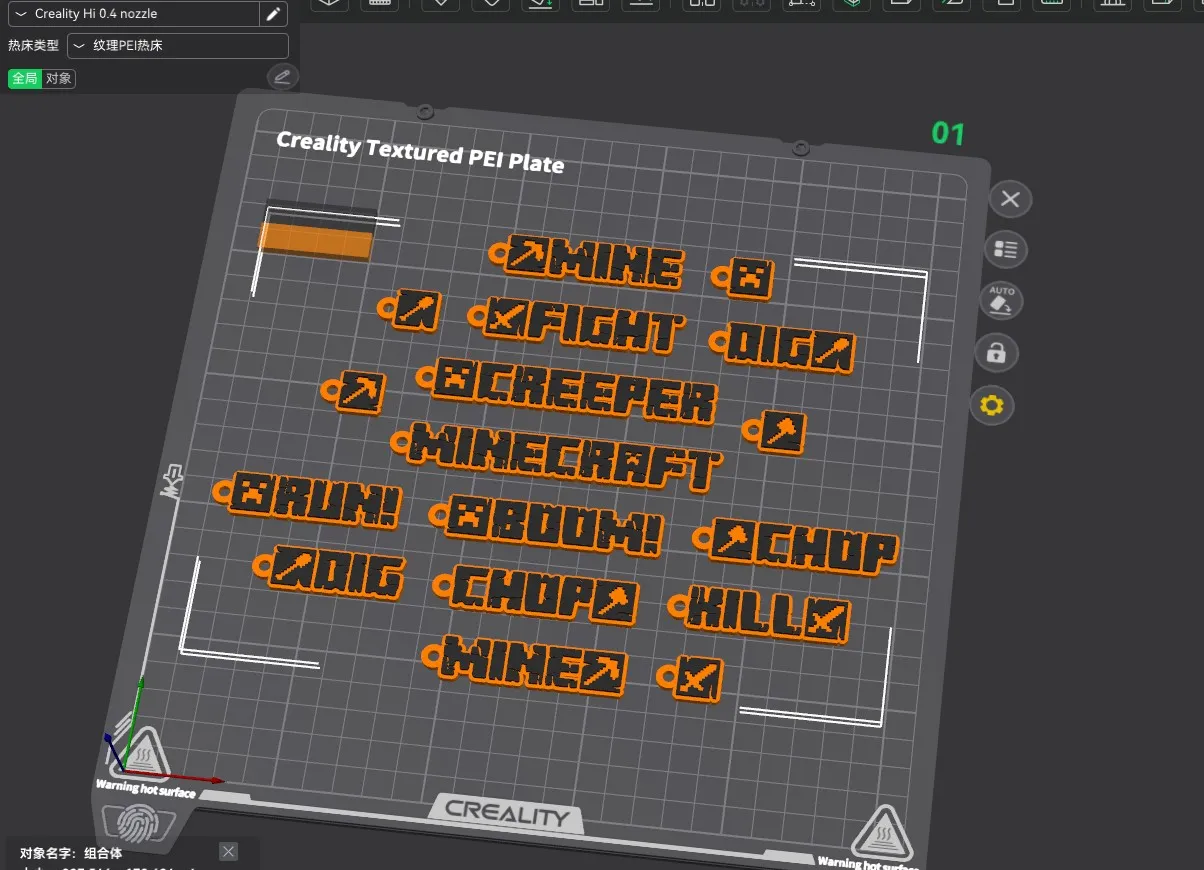
Task: Click the green plate number 01
Action: [x=948, y=133]
